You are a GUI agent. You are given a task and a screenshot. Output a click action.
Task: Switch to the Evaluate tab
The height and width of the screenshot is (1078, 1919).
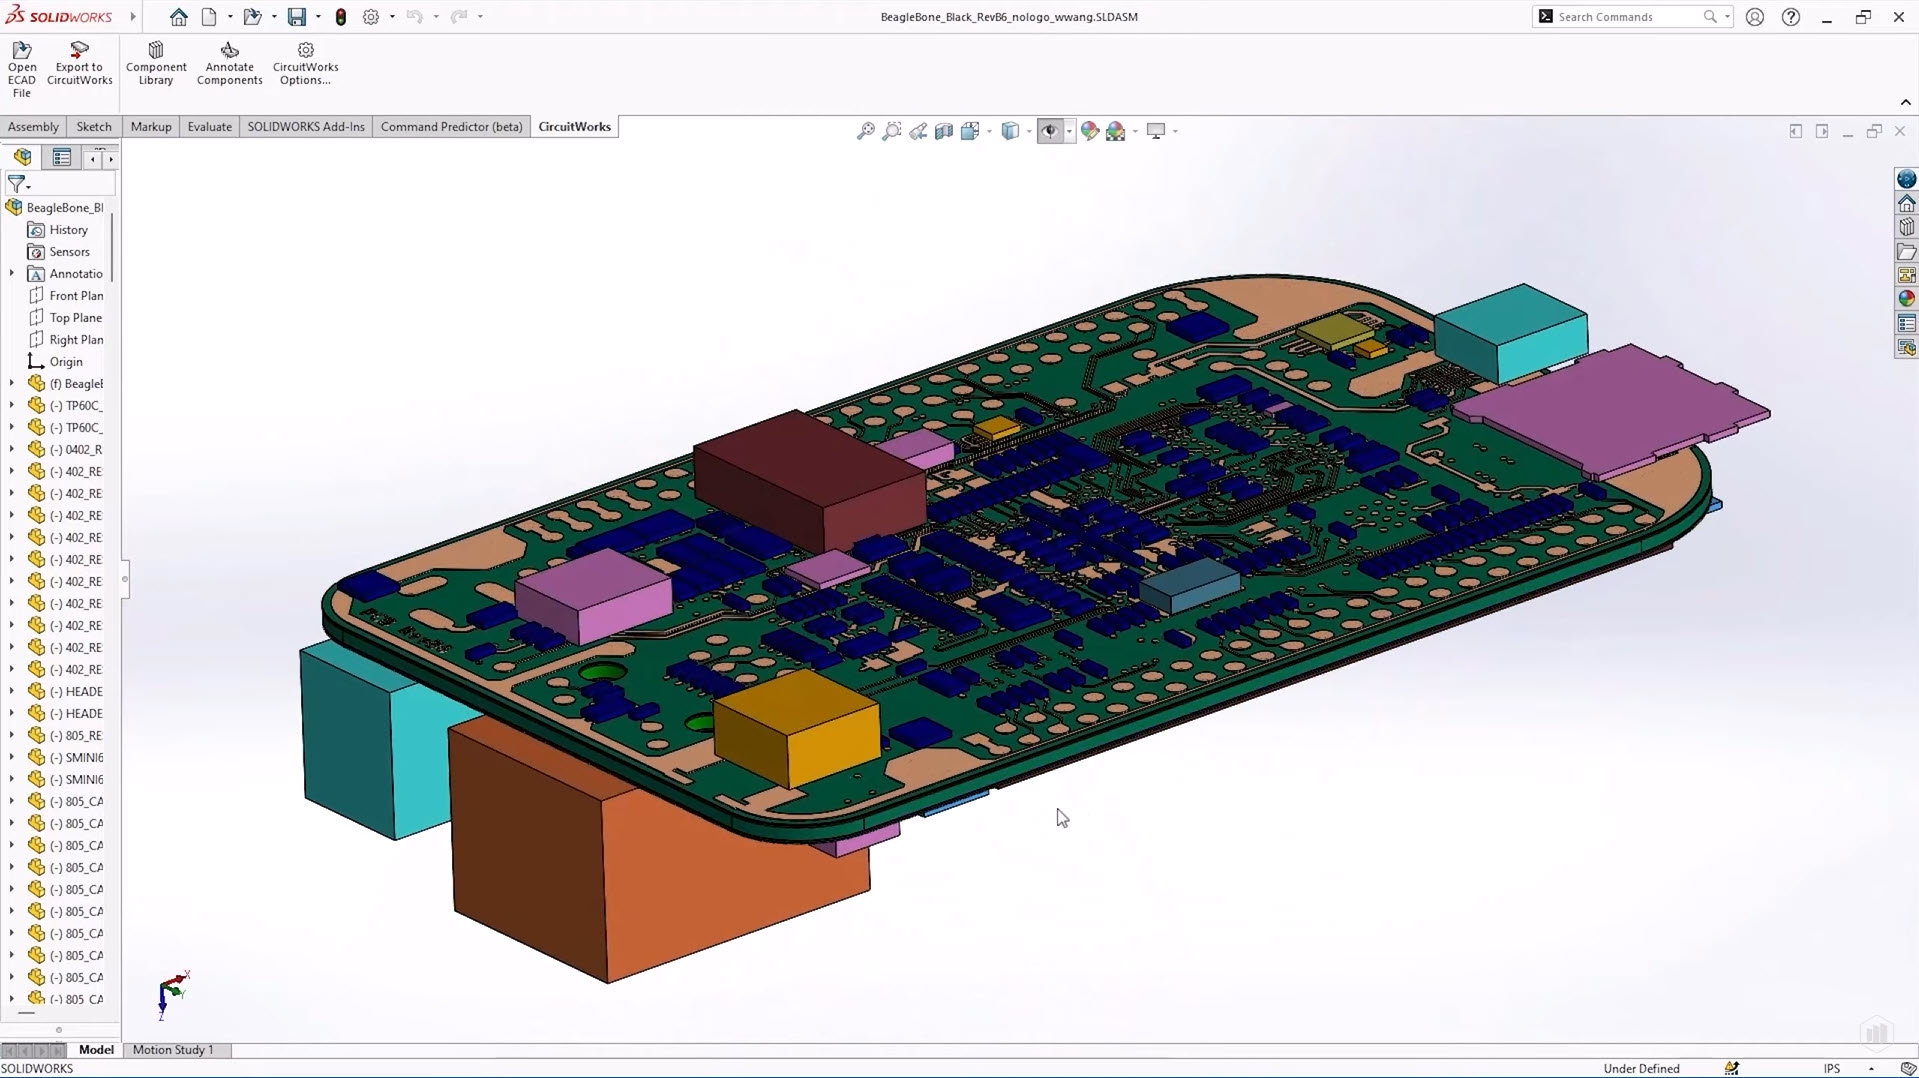coord(209,127)
